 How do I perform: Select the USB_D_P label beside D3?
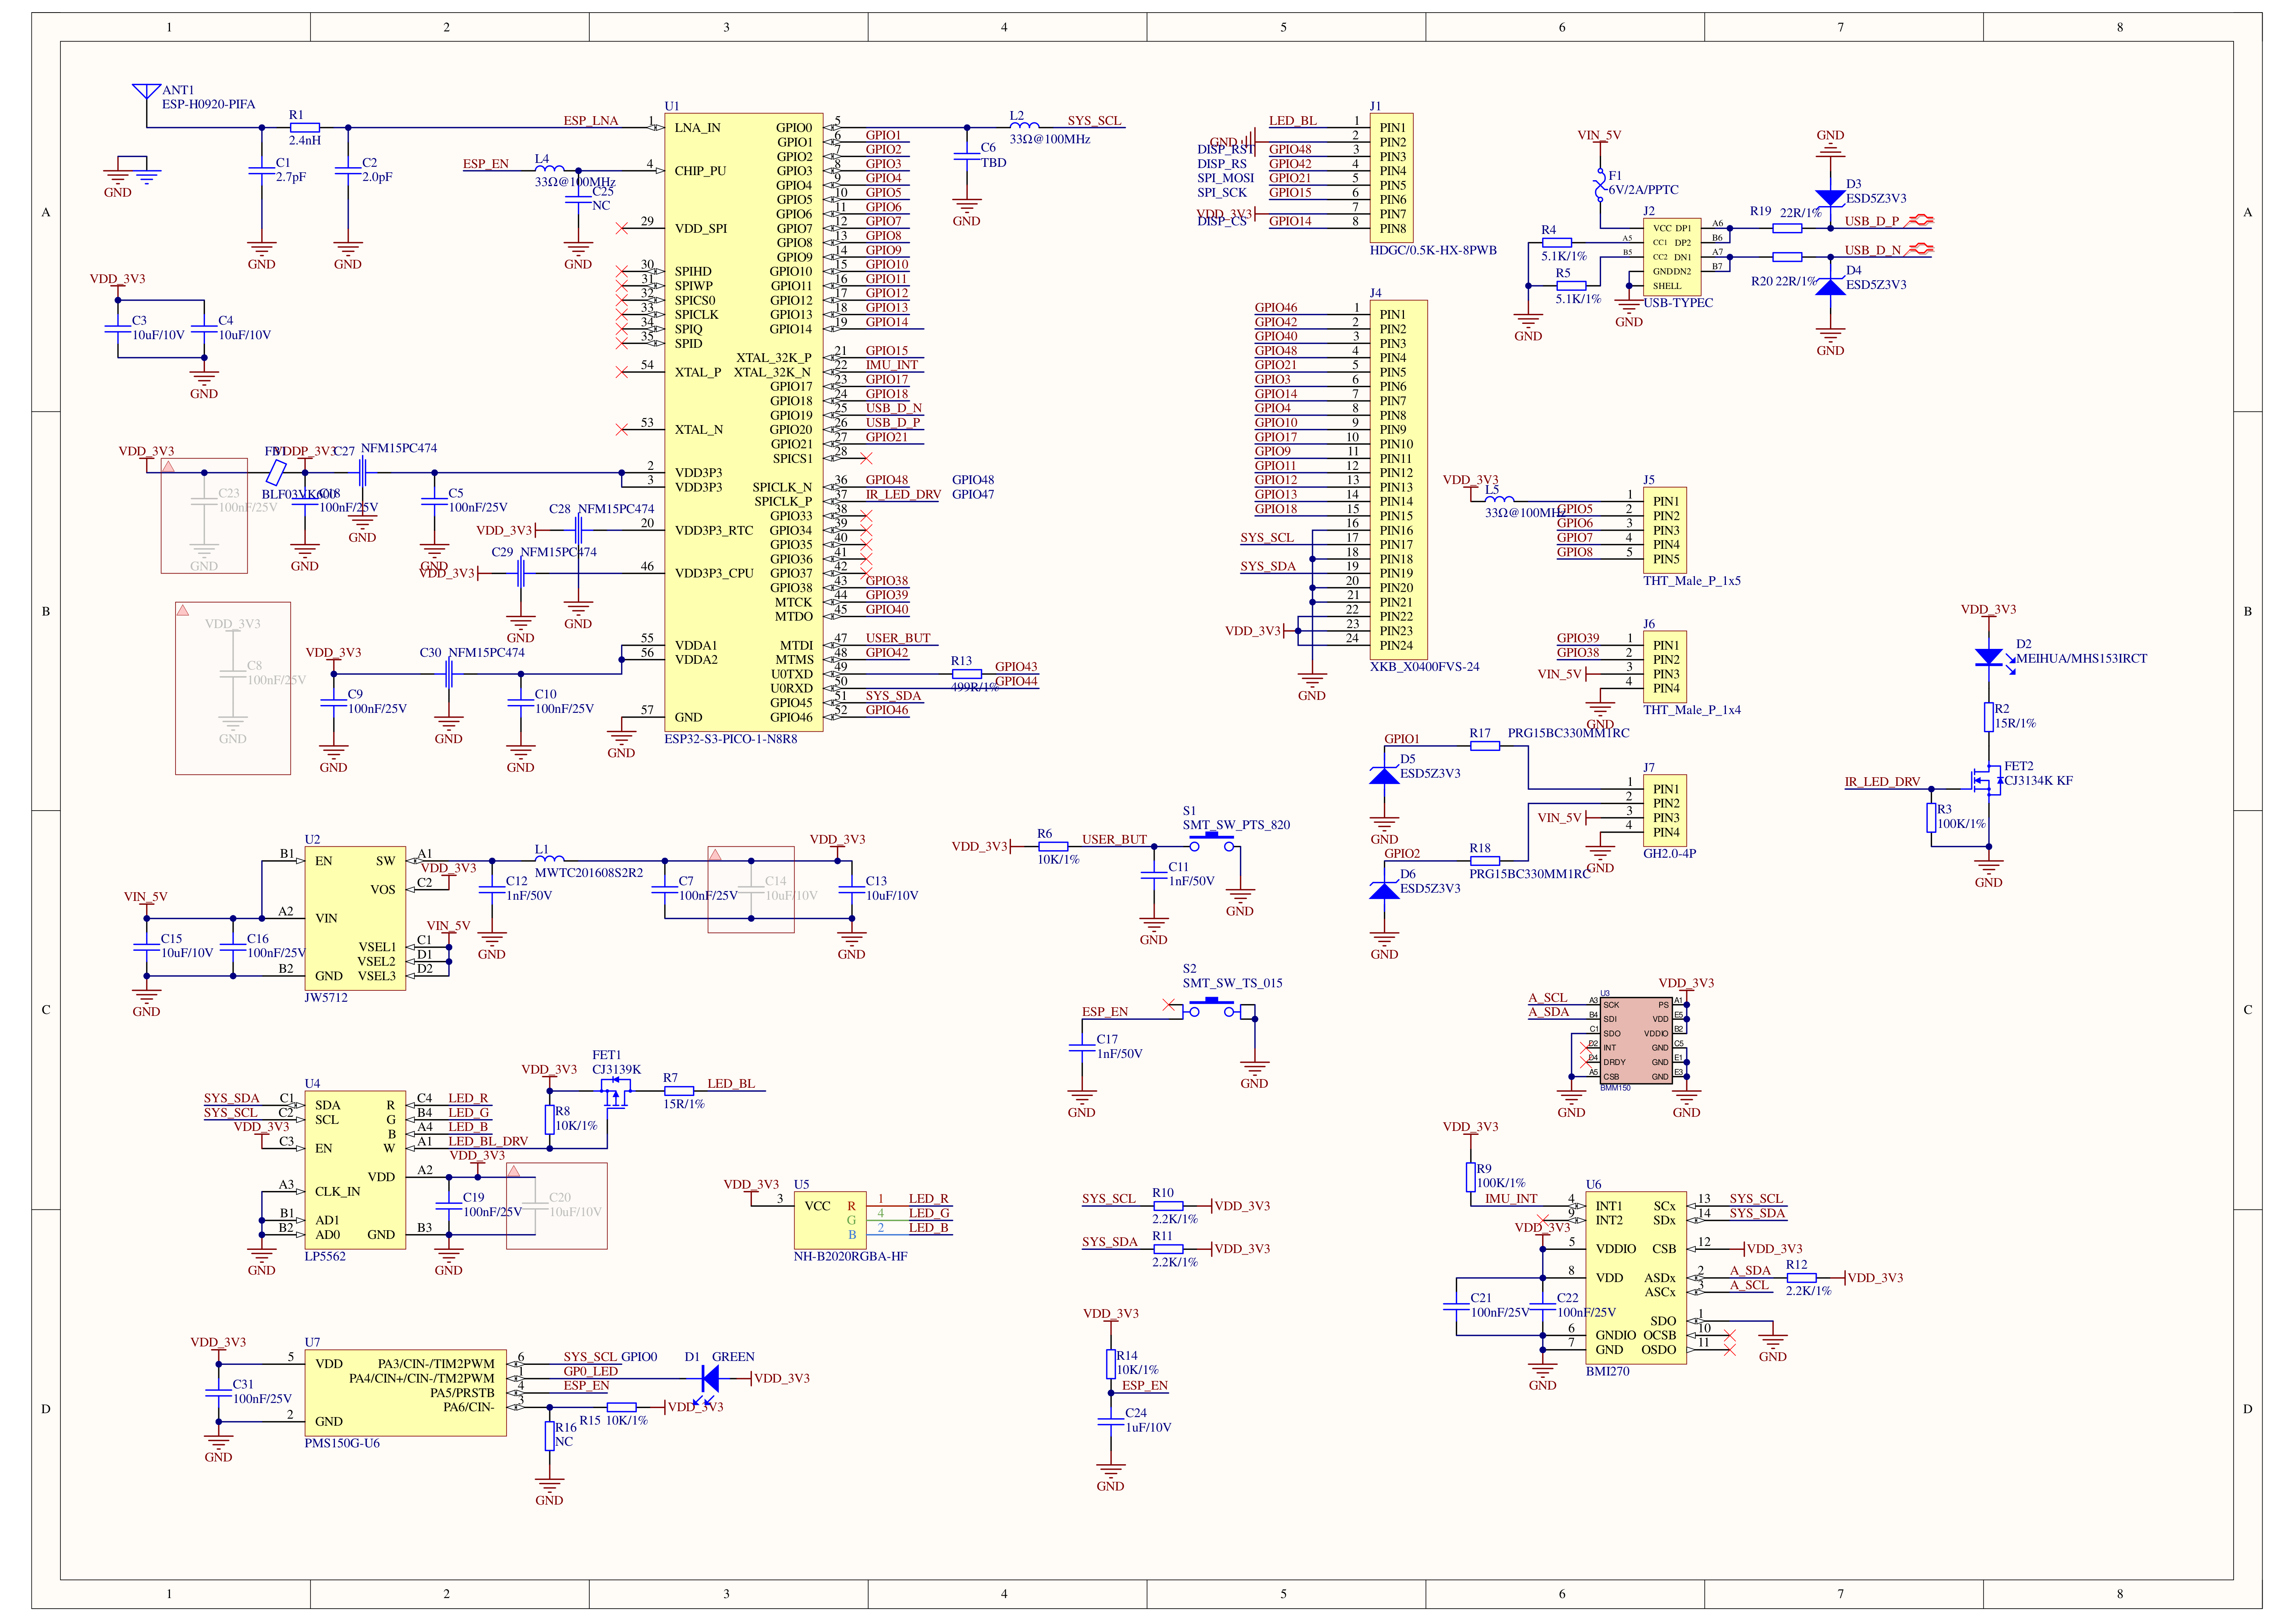click(x=1872, y=221)
